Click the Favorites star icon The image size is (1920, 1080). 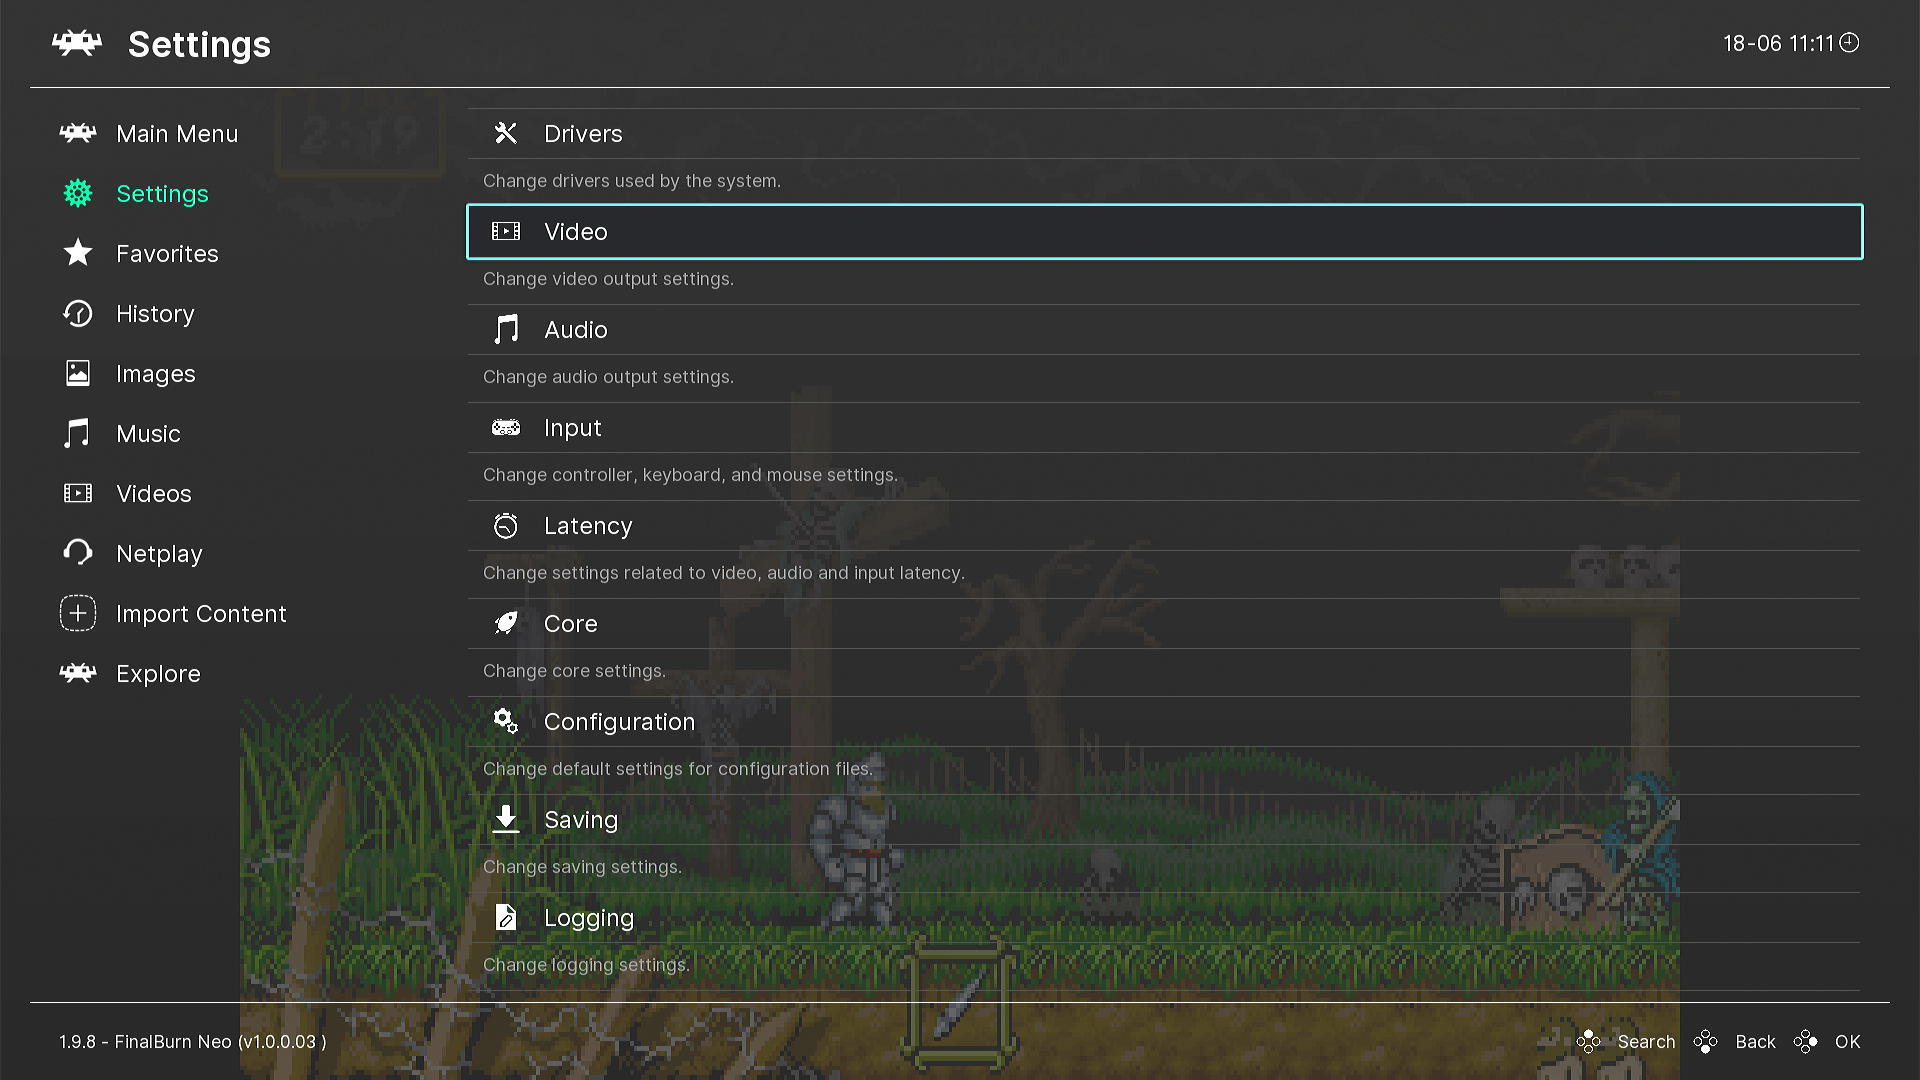[x=78, y=253]
